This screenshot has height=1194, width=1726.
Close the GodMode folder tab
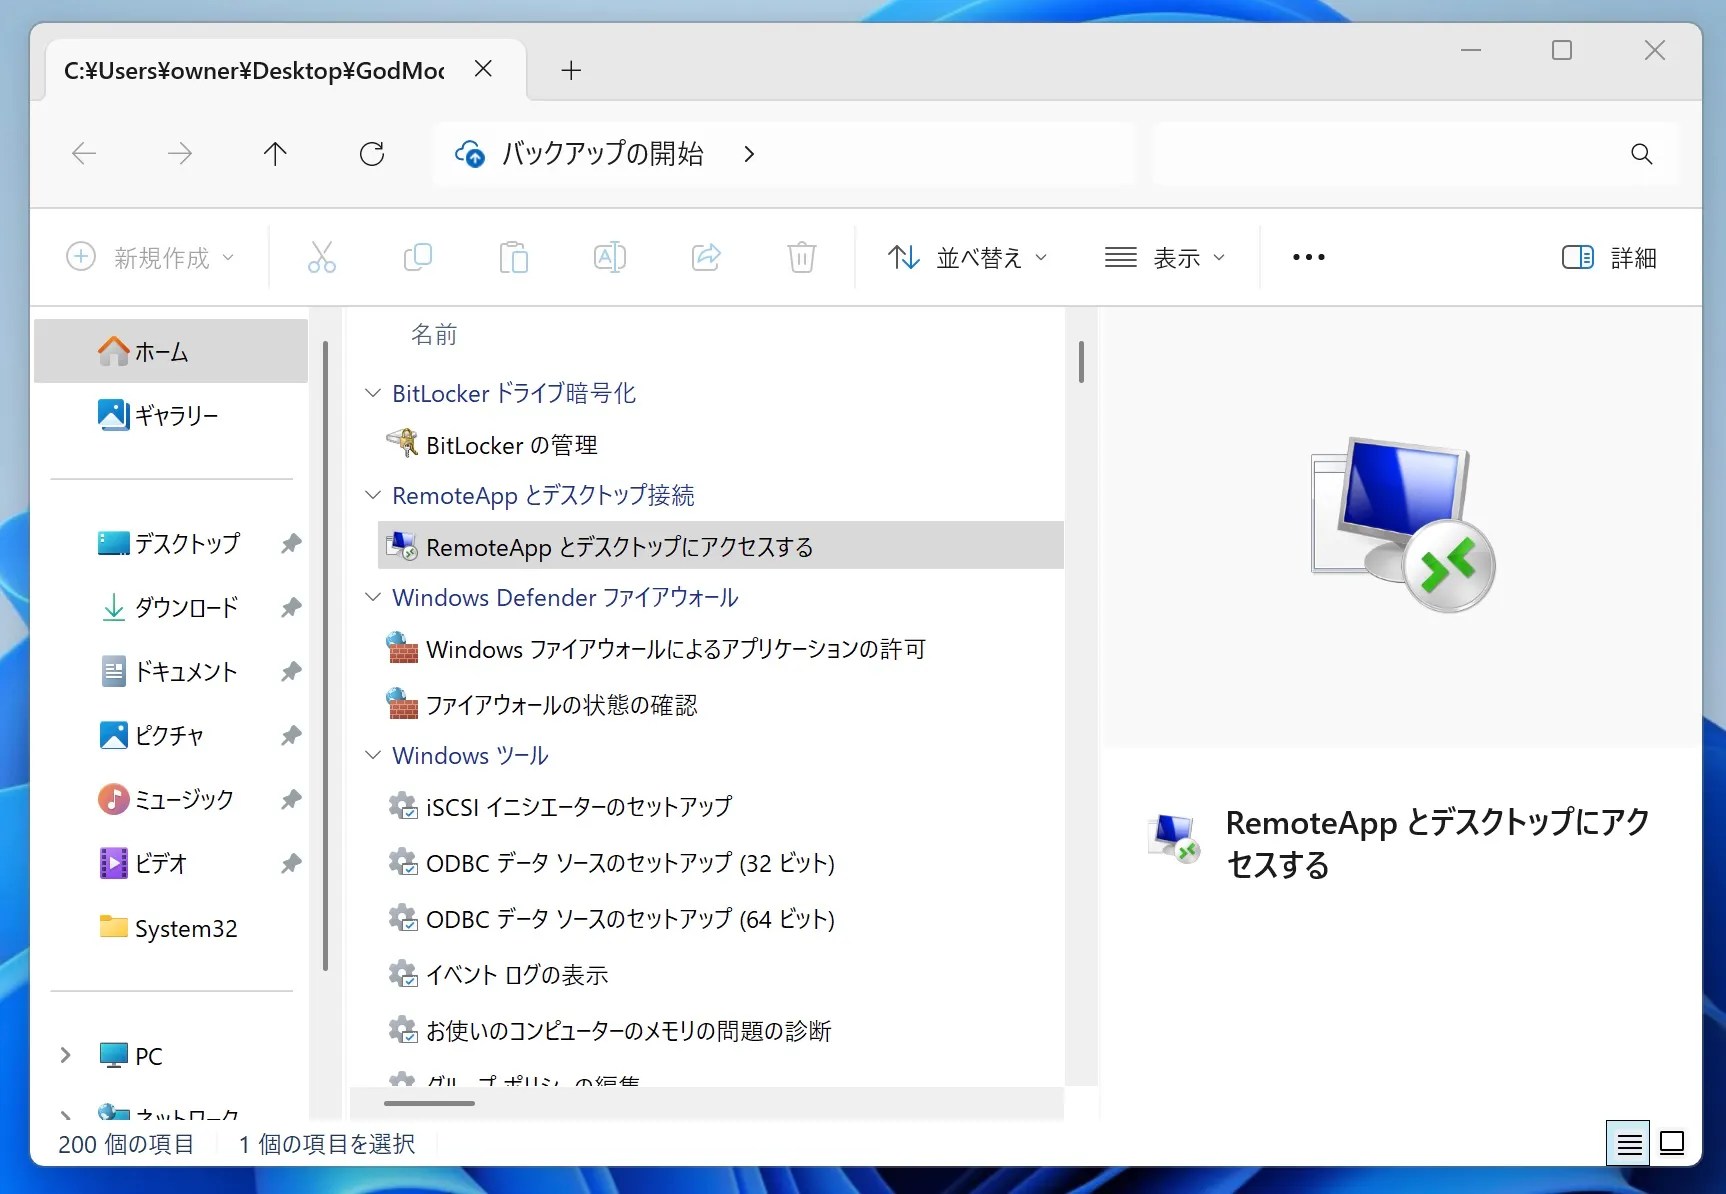[483, 69]
